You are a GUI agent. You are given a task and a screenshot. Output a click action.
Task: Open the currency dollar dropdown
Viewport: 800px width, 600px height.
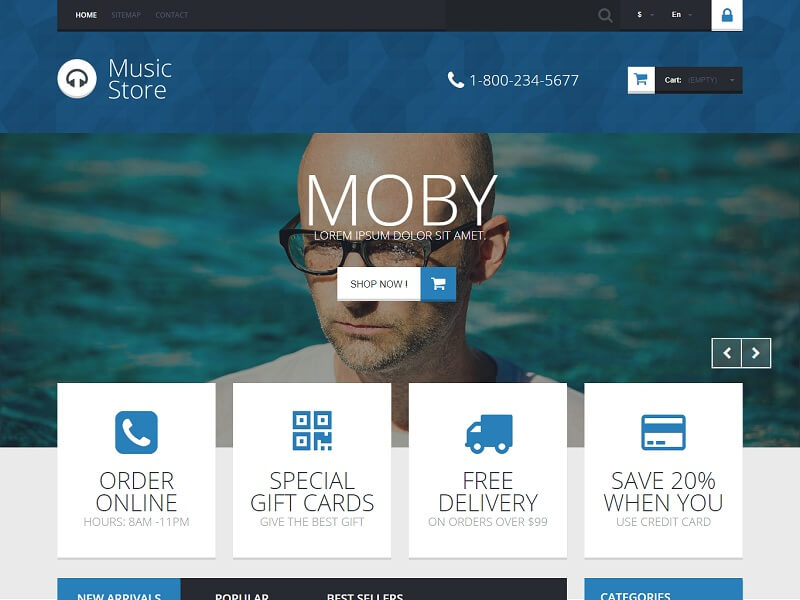[645, 15]
